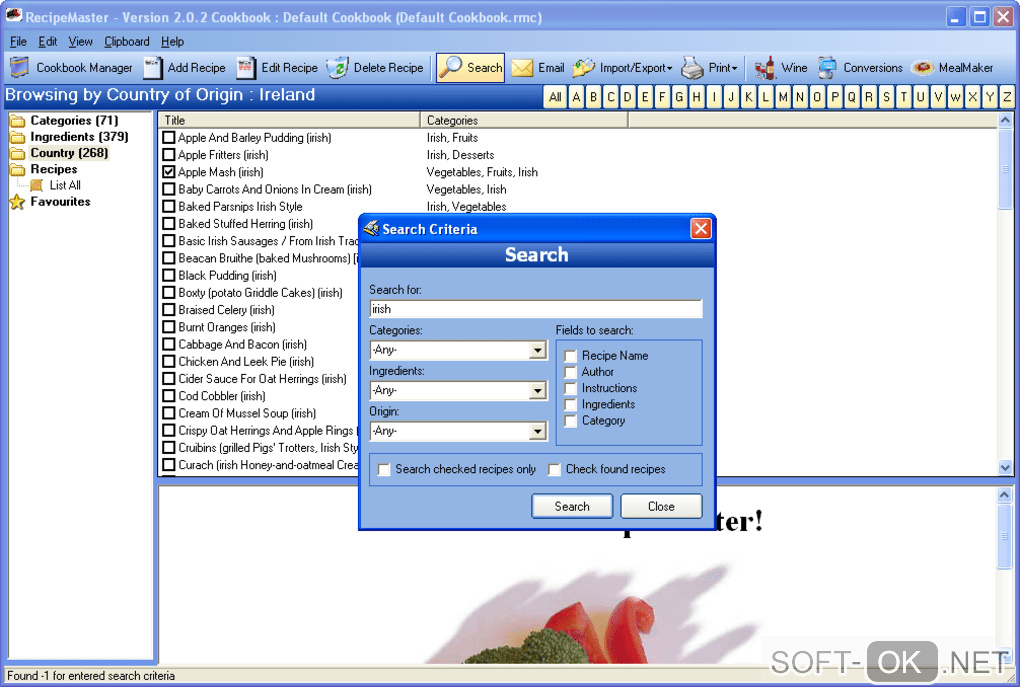Click the Search button in dialog

coord(572,506)
